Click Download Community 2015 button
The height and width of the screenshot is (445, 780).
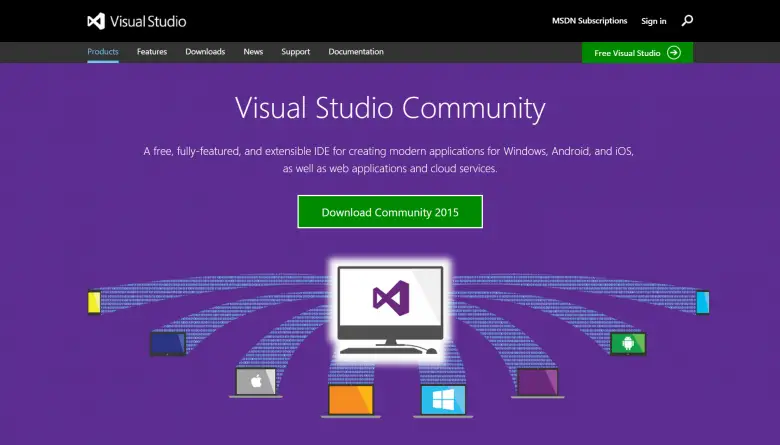tap(390, 212)
